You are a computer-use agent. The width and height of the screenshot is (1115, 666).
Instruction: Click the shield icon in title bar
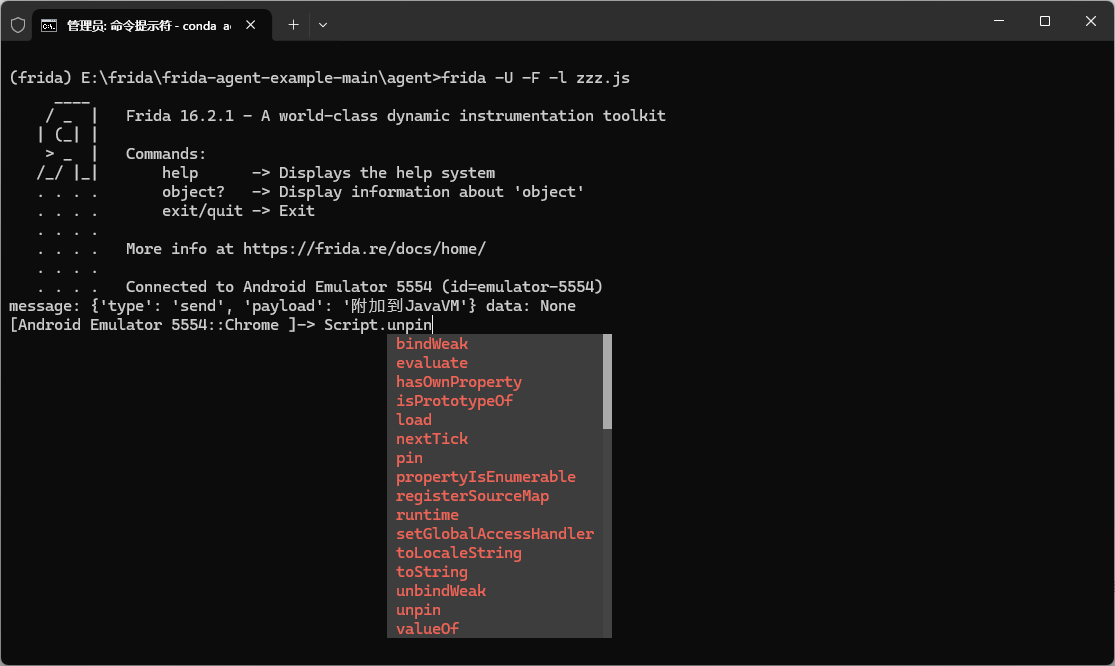18,25
